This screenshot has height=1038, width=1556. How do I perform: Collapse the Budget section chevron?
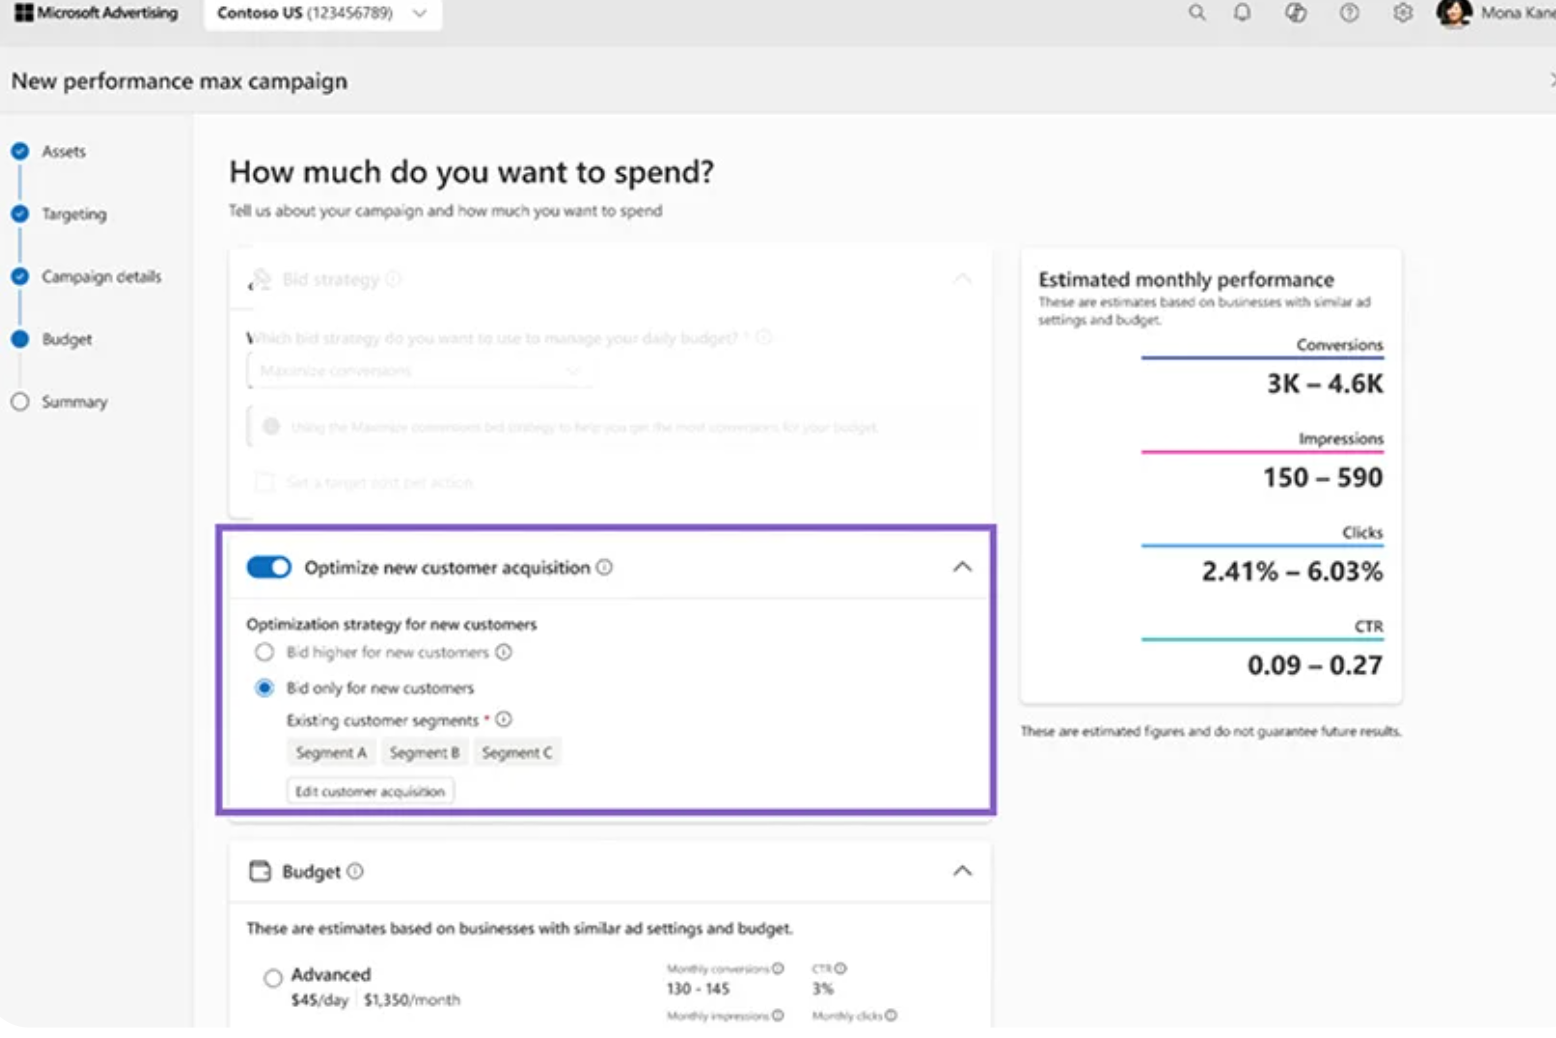click(x=962, y=871)
